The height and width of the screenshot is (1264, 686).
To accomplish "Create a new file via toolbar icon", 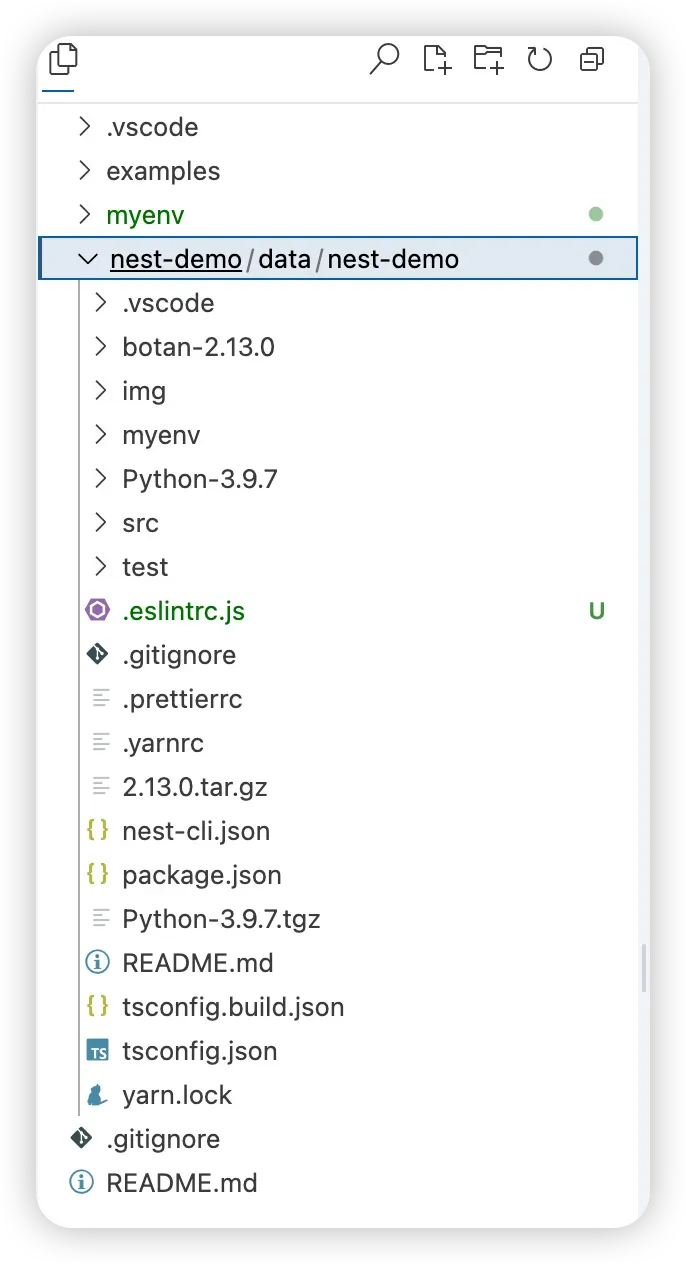I will [437, 60].
